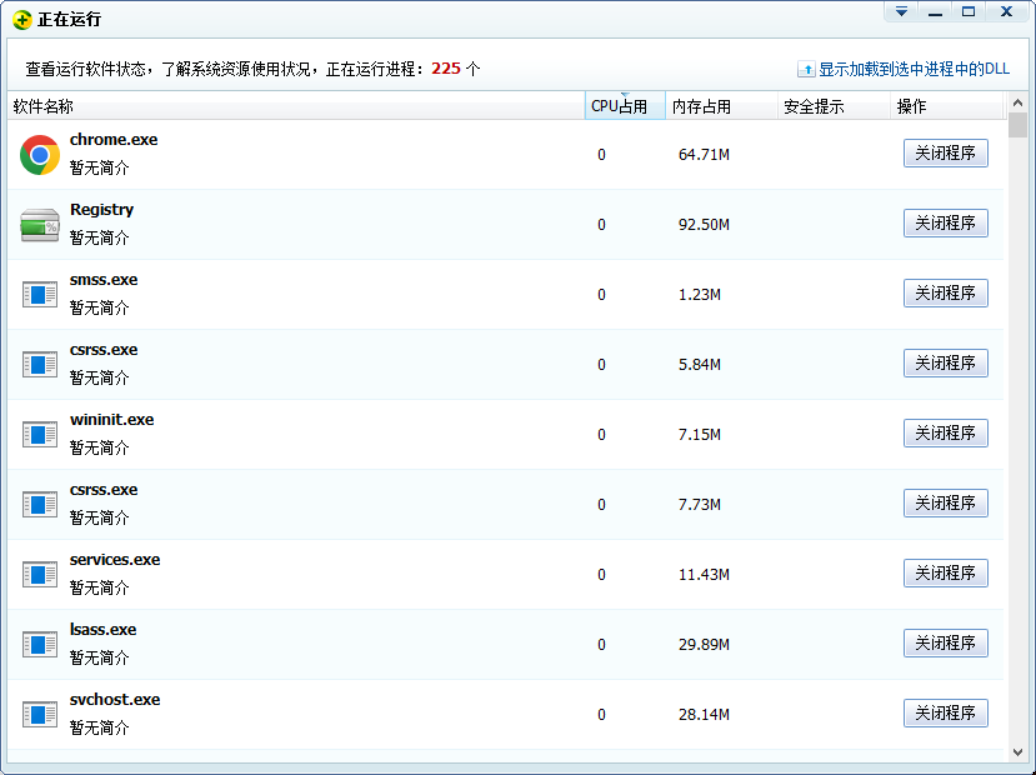
Task: Click the smss.exe process icon
Action: point(40,294)
